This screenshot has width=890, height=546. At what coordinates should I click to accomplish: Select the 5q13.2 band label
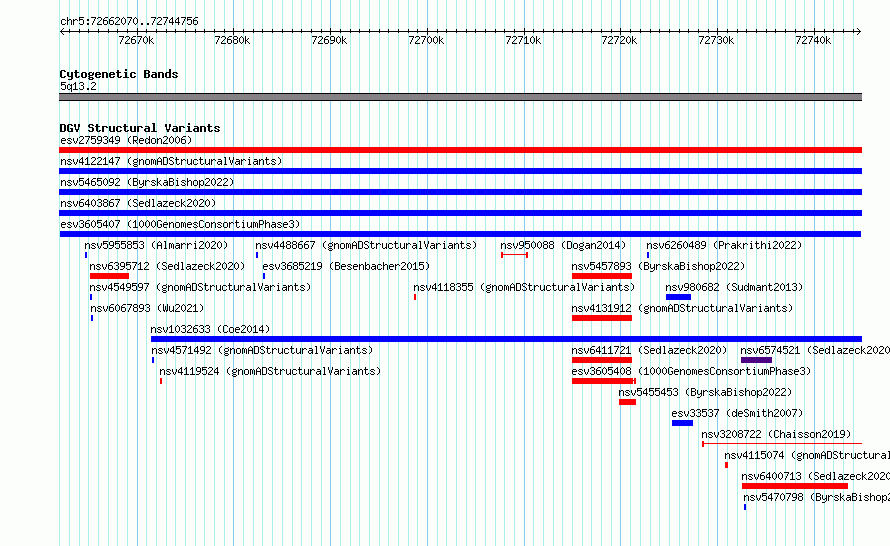click(78, 86)
